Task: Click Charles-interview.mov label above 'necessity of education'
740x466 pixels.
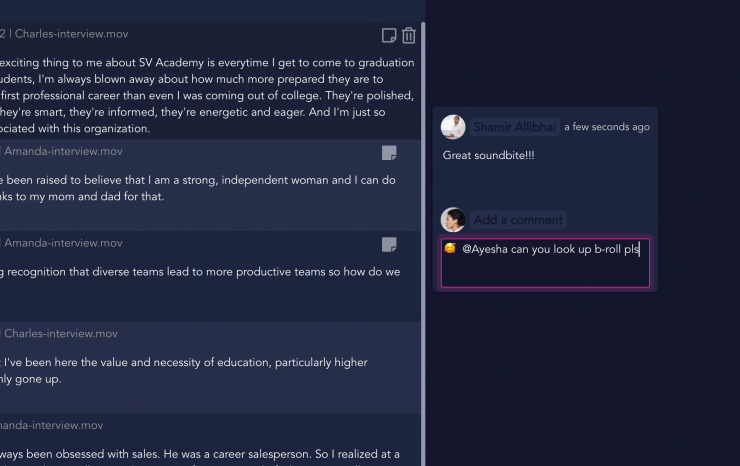Action: tap(61, 334)
